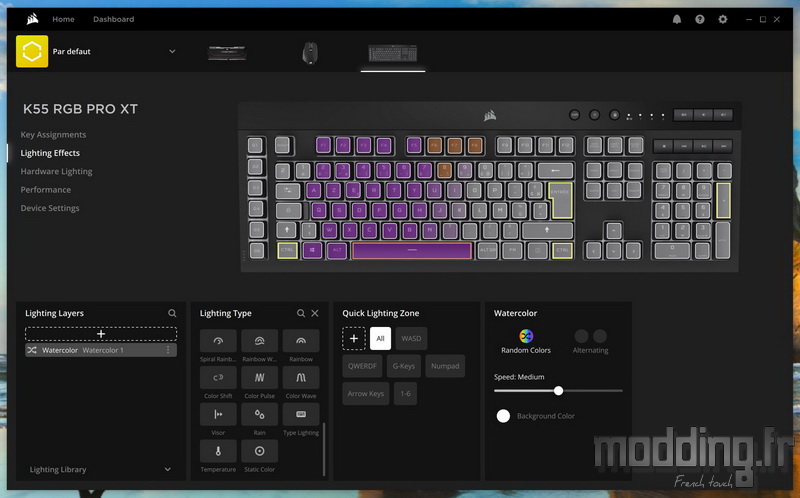
Task: Choose Color Shift effect
Action: click(218, 378)
